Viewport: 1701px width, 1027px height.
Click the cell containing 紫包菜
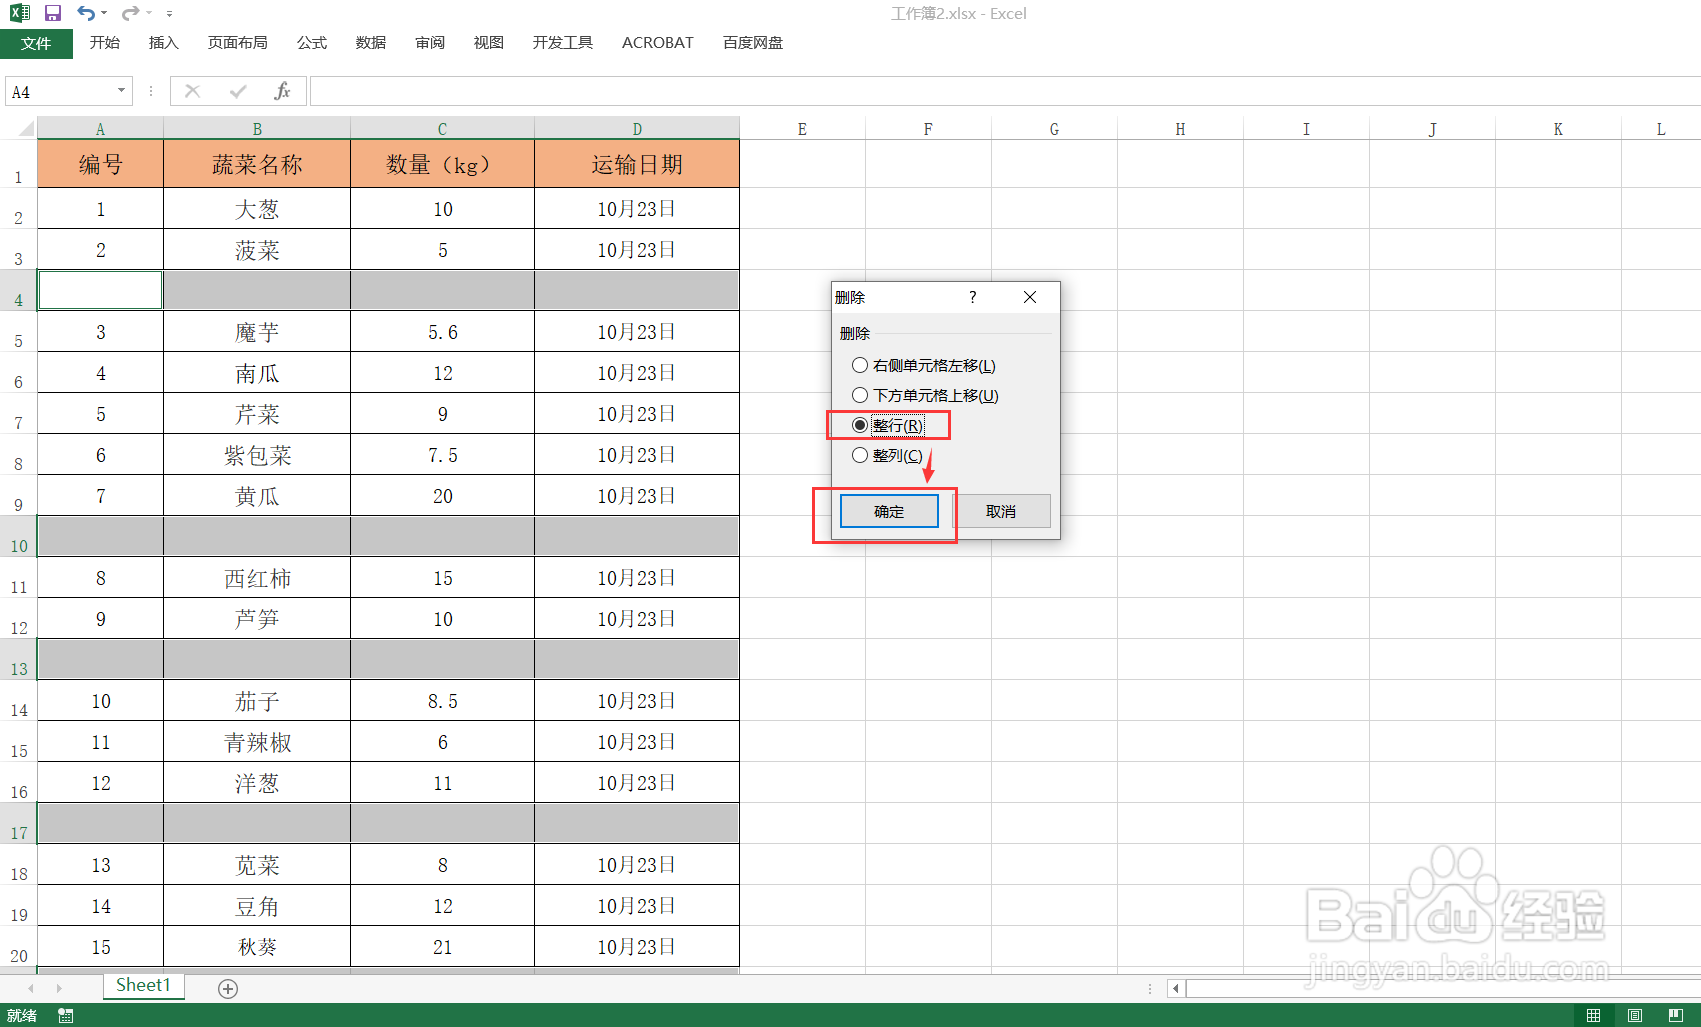(x=257, y=455)
